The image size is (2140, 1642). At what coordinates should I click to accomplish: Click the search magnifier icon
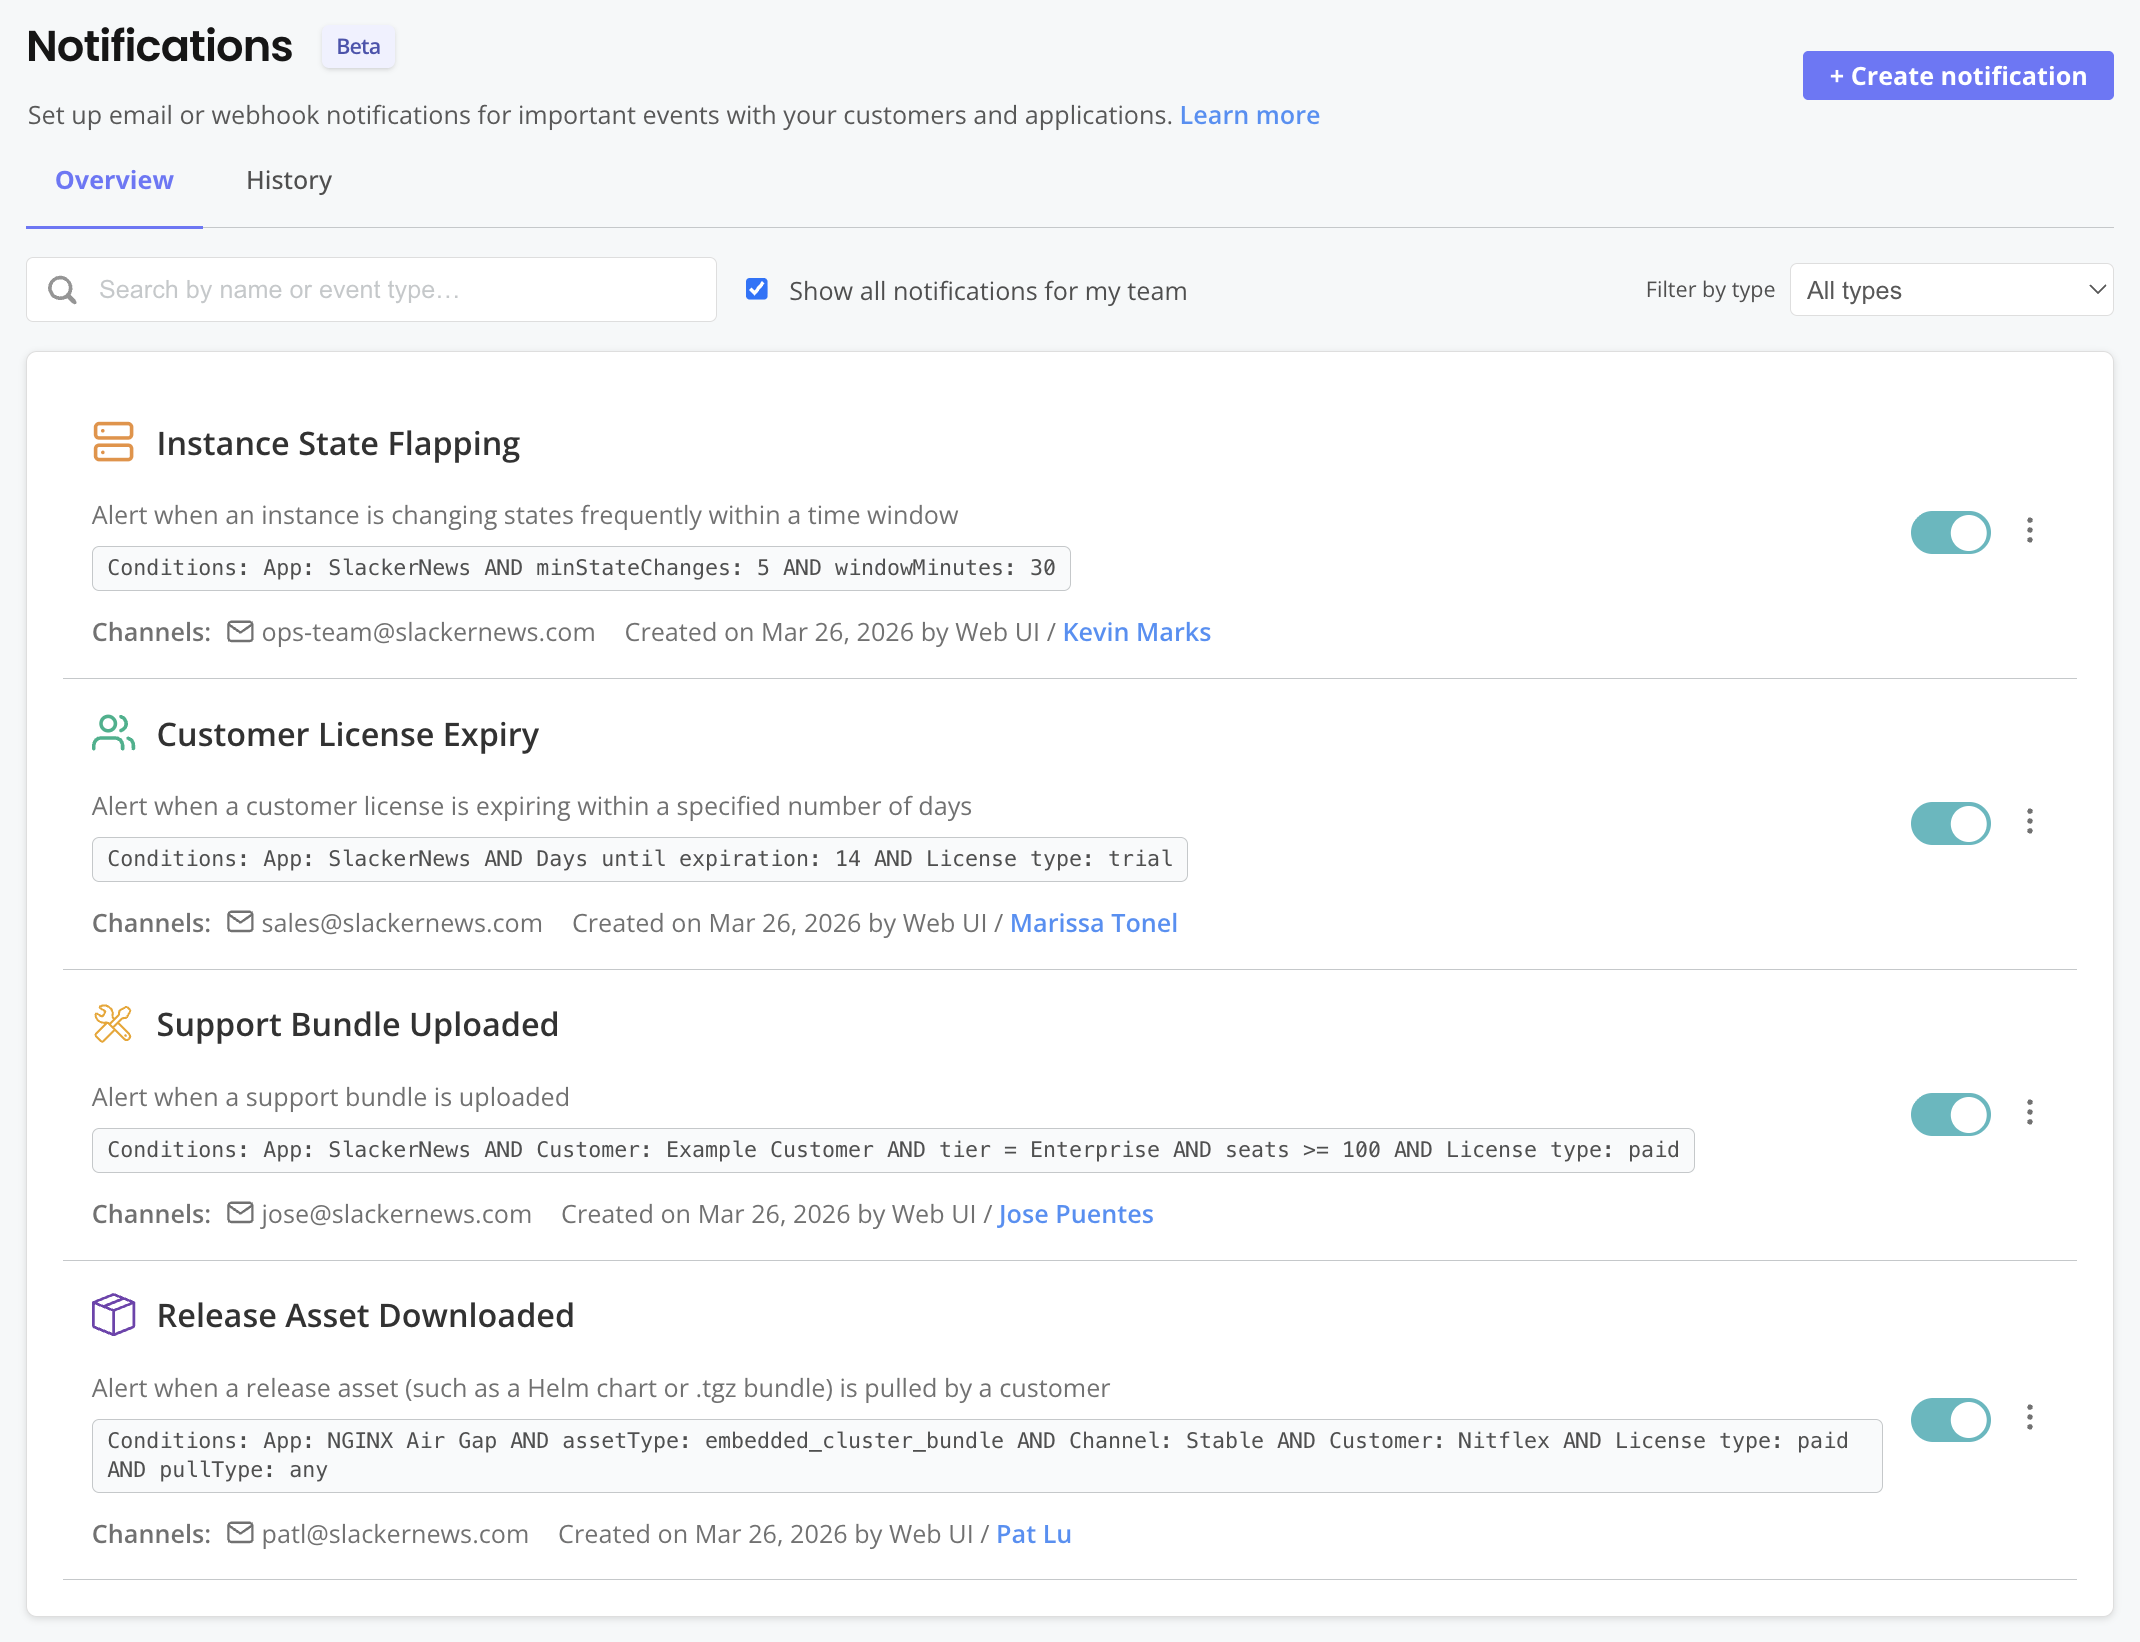click(62, 289)
